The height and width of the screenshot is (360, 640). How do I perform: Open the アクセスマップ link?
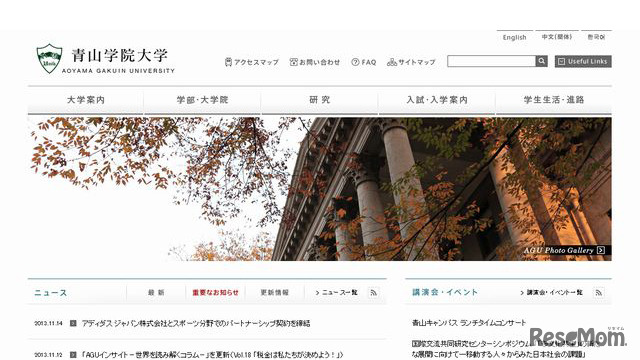coord(256,62)
